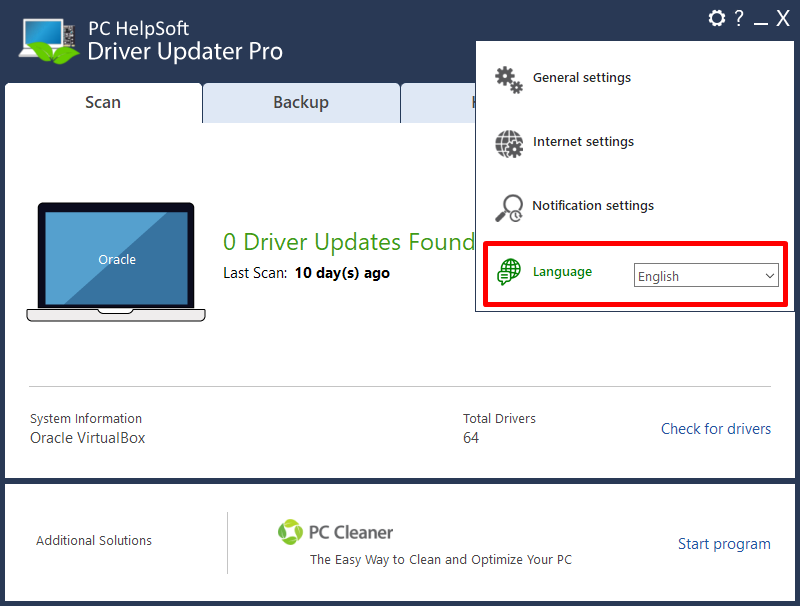Click the PC HelpSoft logo icon
Image resolution: width=800 pixels, height=606 pixels.
[x=49, y=41]
